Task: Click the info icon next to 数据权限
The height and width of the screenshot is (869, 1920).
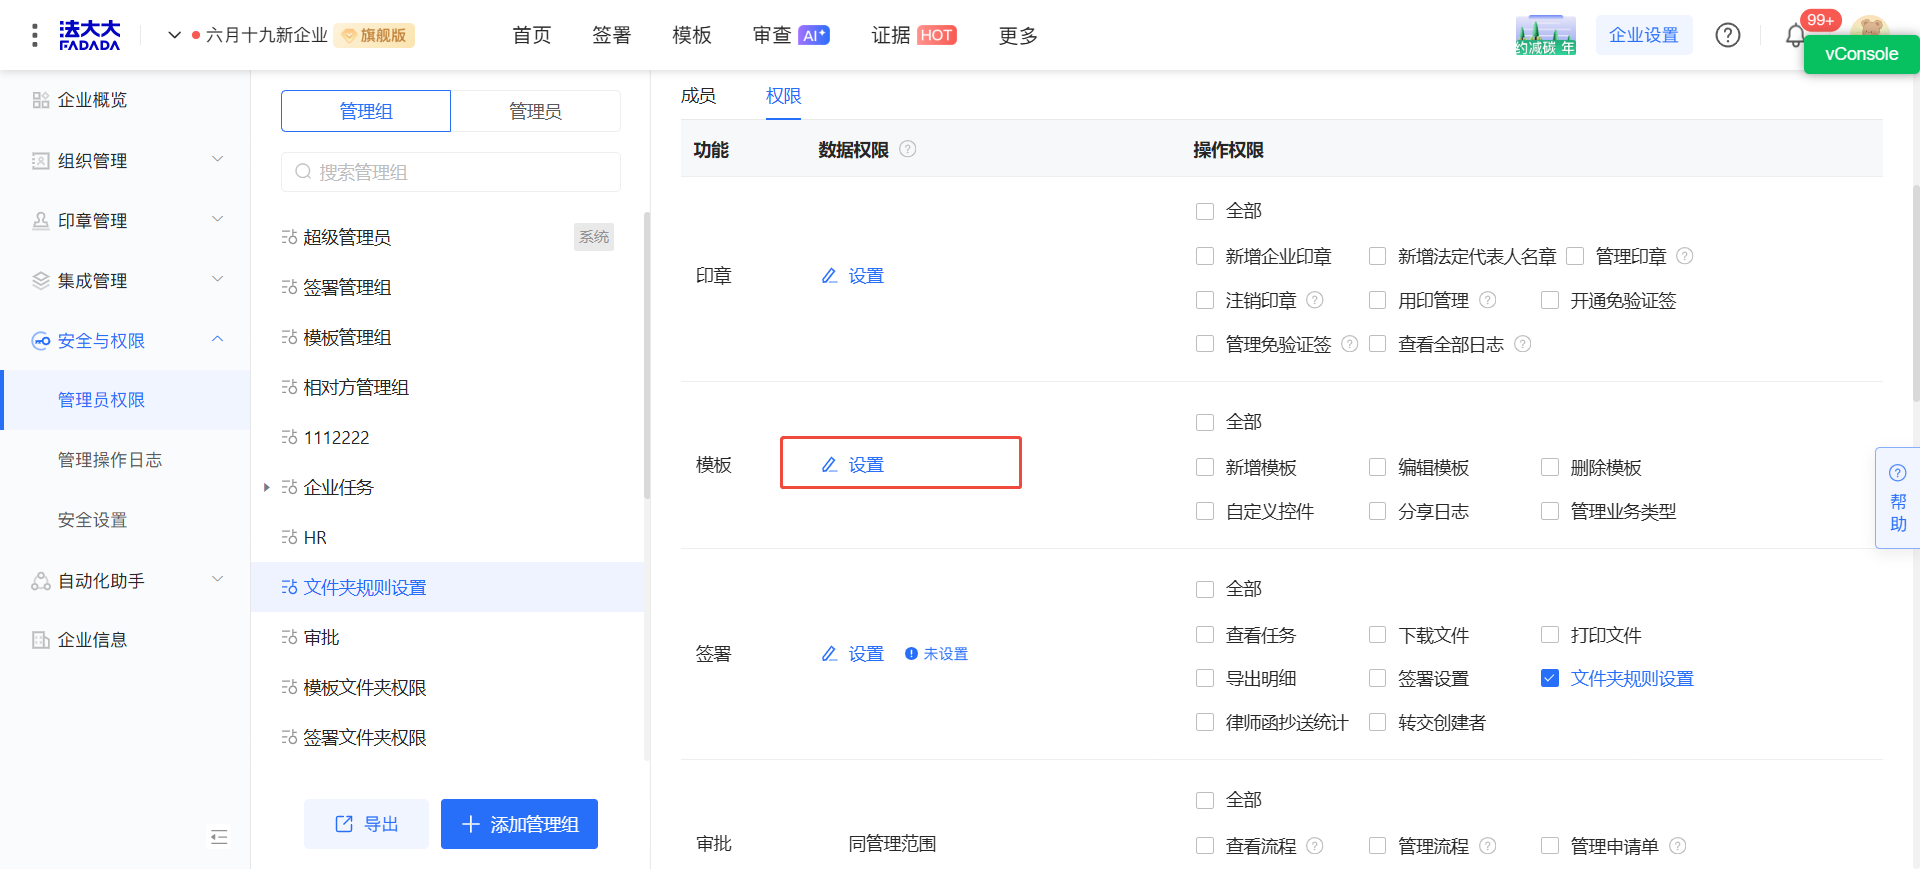Action: tap(907, 149)
